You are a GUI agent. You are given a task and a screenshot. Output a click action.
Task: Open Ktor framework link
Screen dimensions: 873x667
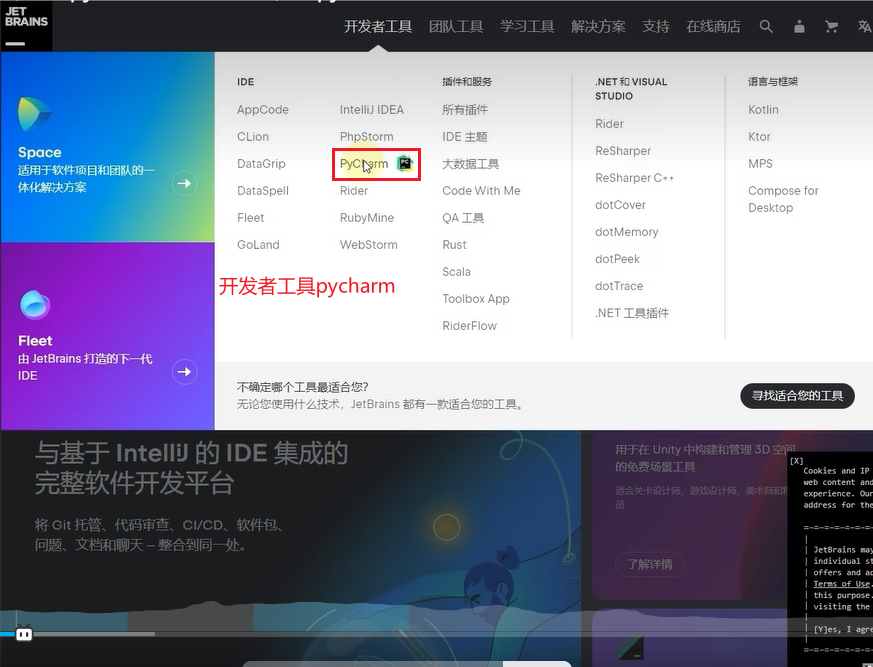(759, 136)
